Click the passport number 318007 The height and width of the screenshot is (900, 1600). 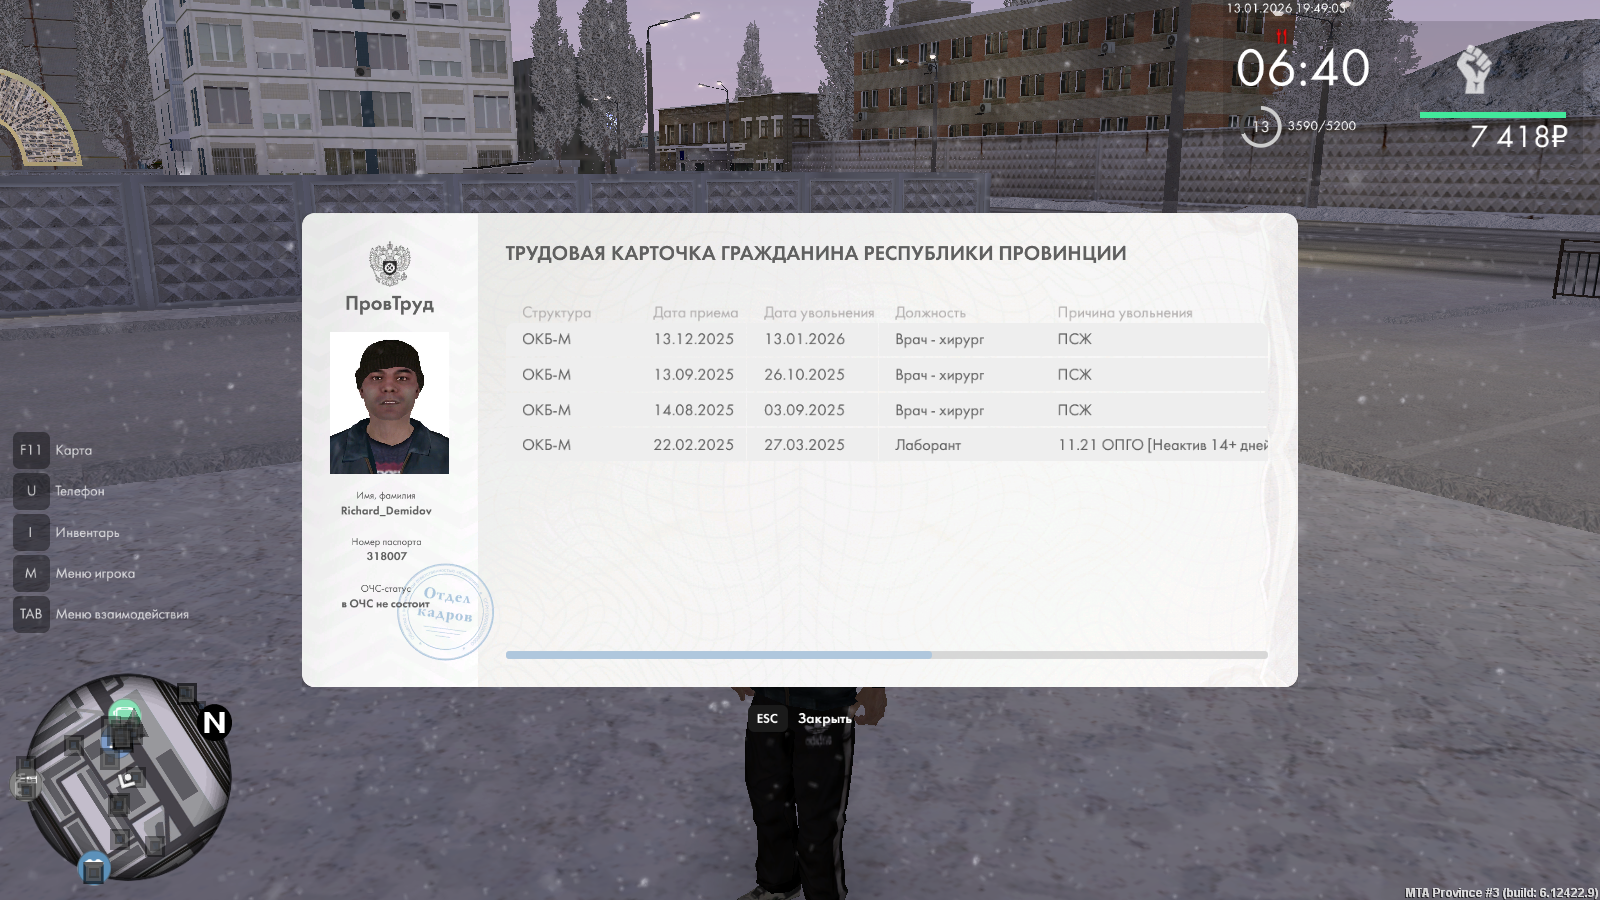point(386,556)
